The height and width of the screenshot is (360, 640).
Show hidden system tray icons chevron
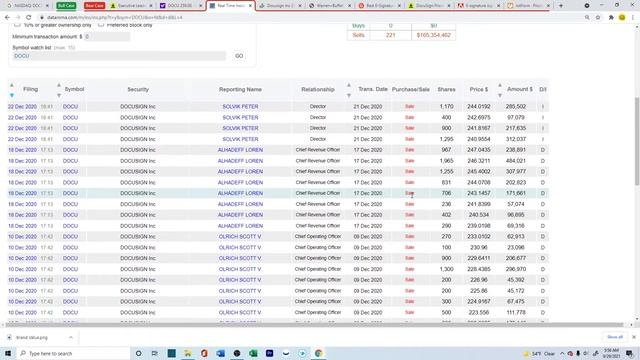pos(562,353)
